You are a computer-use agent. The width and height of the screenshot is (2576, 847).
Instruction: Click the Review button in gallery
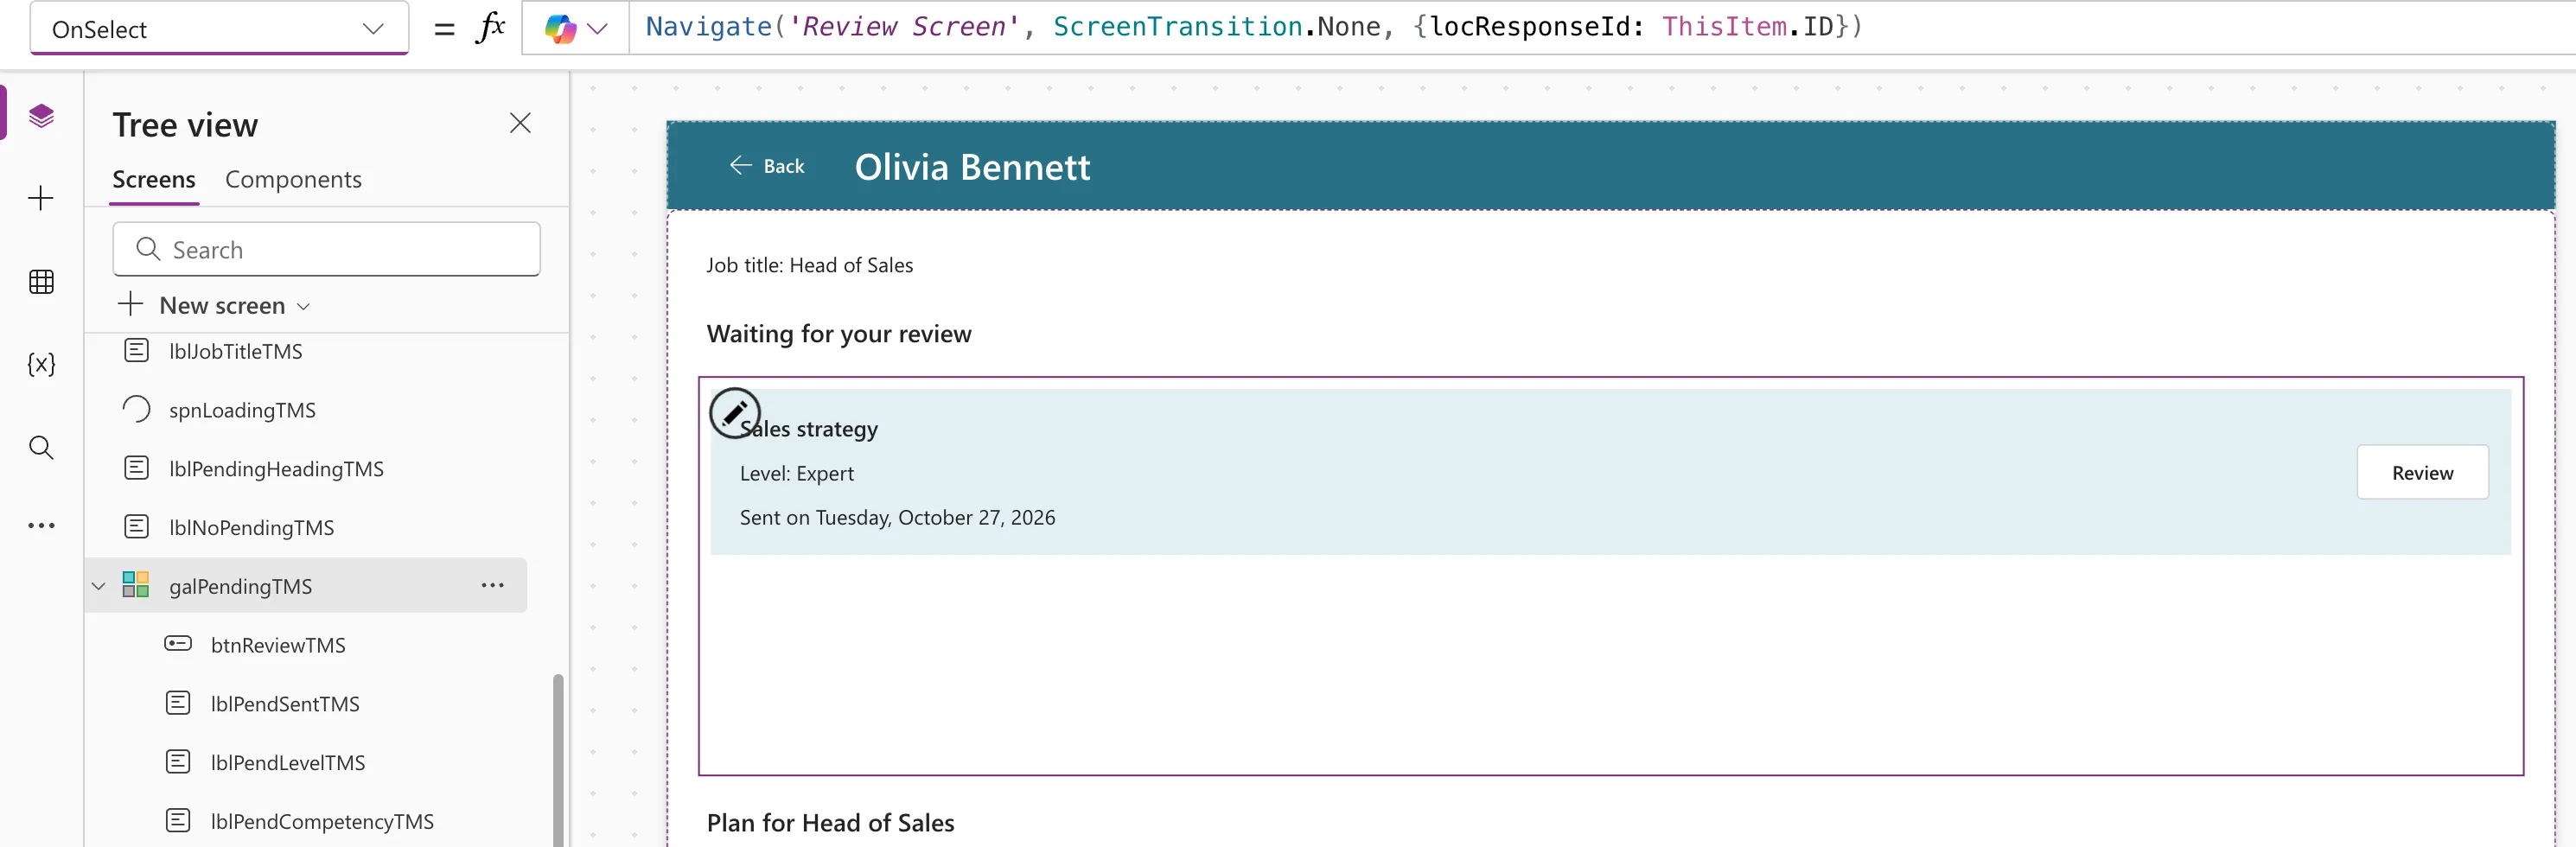2422,472
